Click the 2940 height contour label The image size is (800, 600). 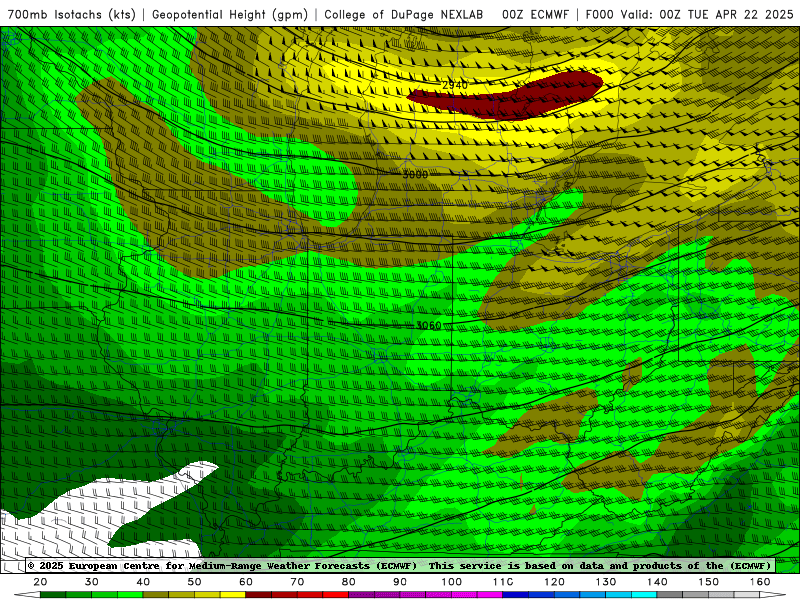(x=455, y=85)
